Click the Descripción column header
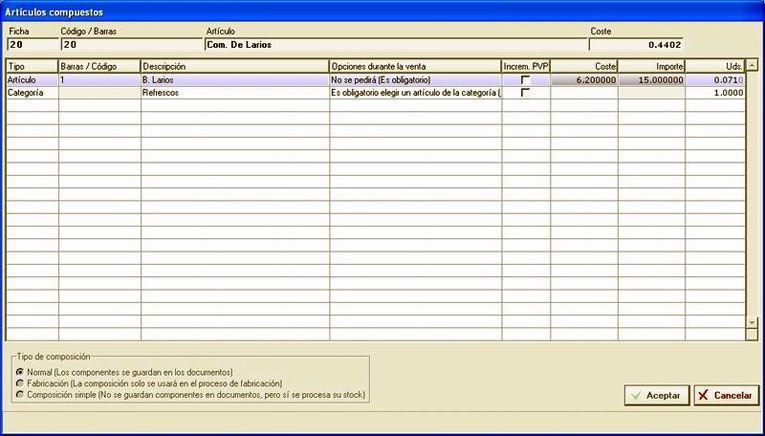This screenshot has height=436, width=765. (235, 66)
